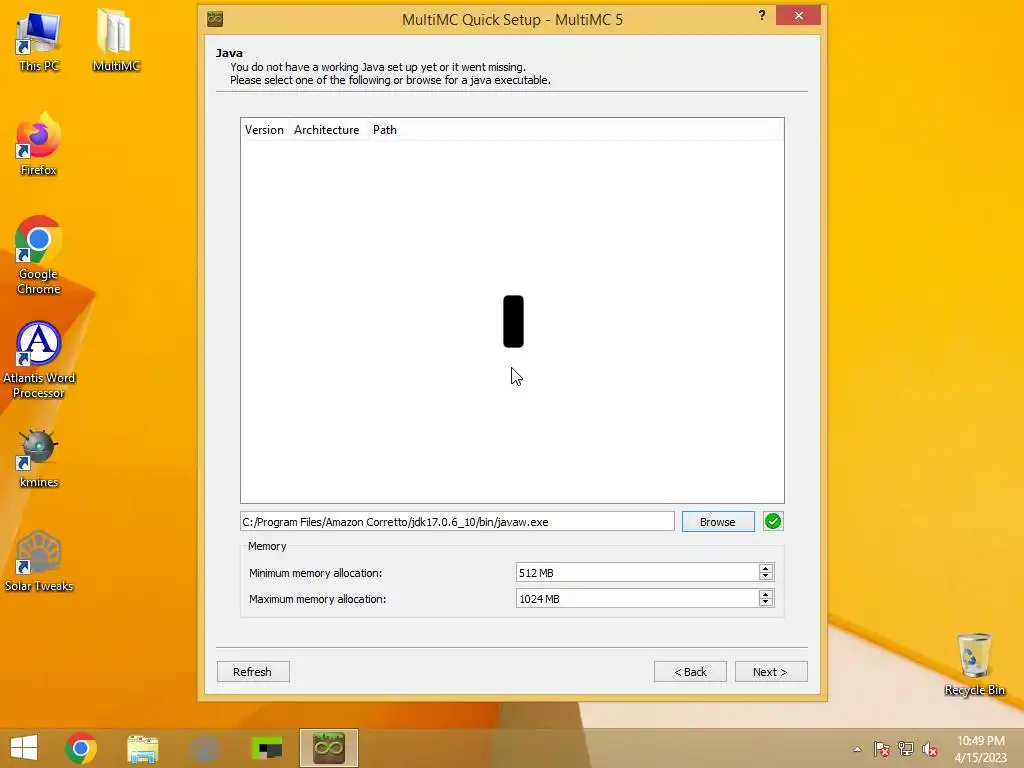This screenshot has height=768, width=1024.
Task: Open Chrome from the taskbar
Action: pyautogui.click(x=81, y=748)
